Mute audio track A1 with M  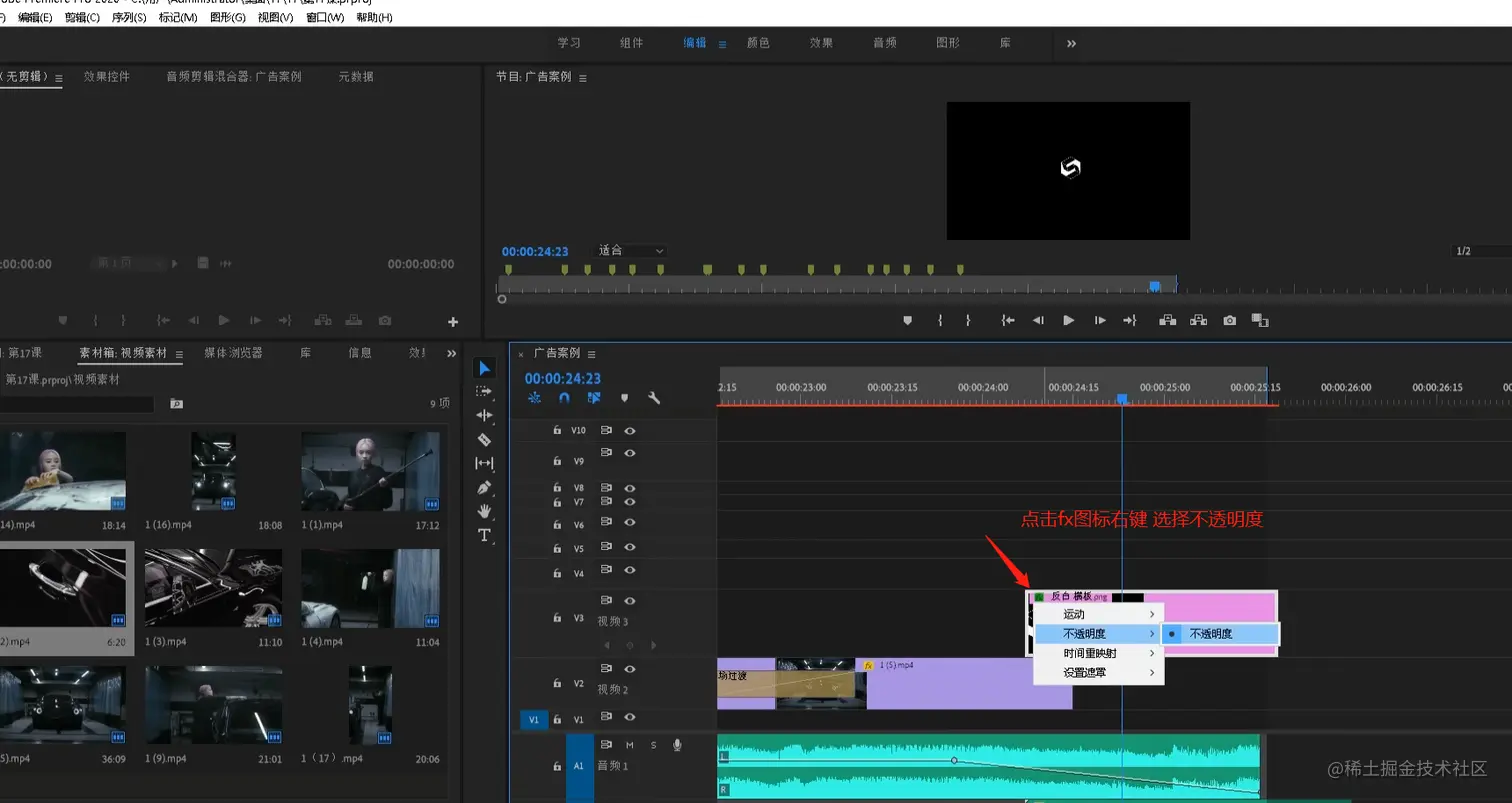(x=630, y=745)
